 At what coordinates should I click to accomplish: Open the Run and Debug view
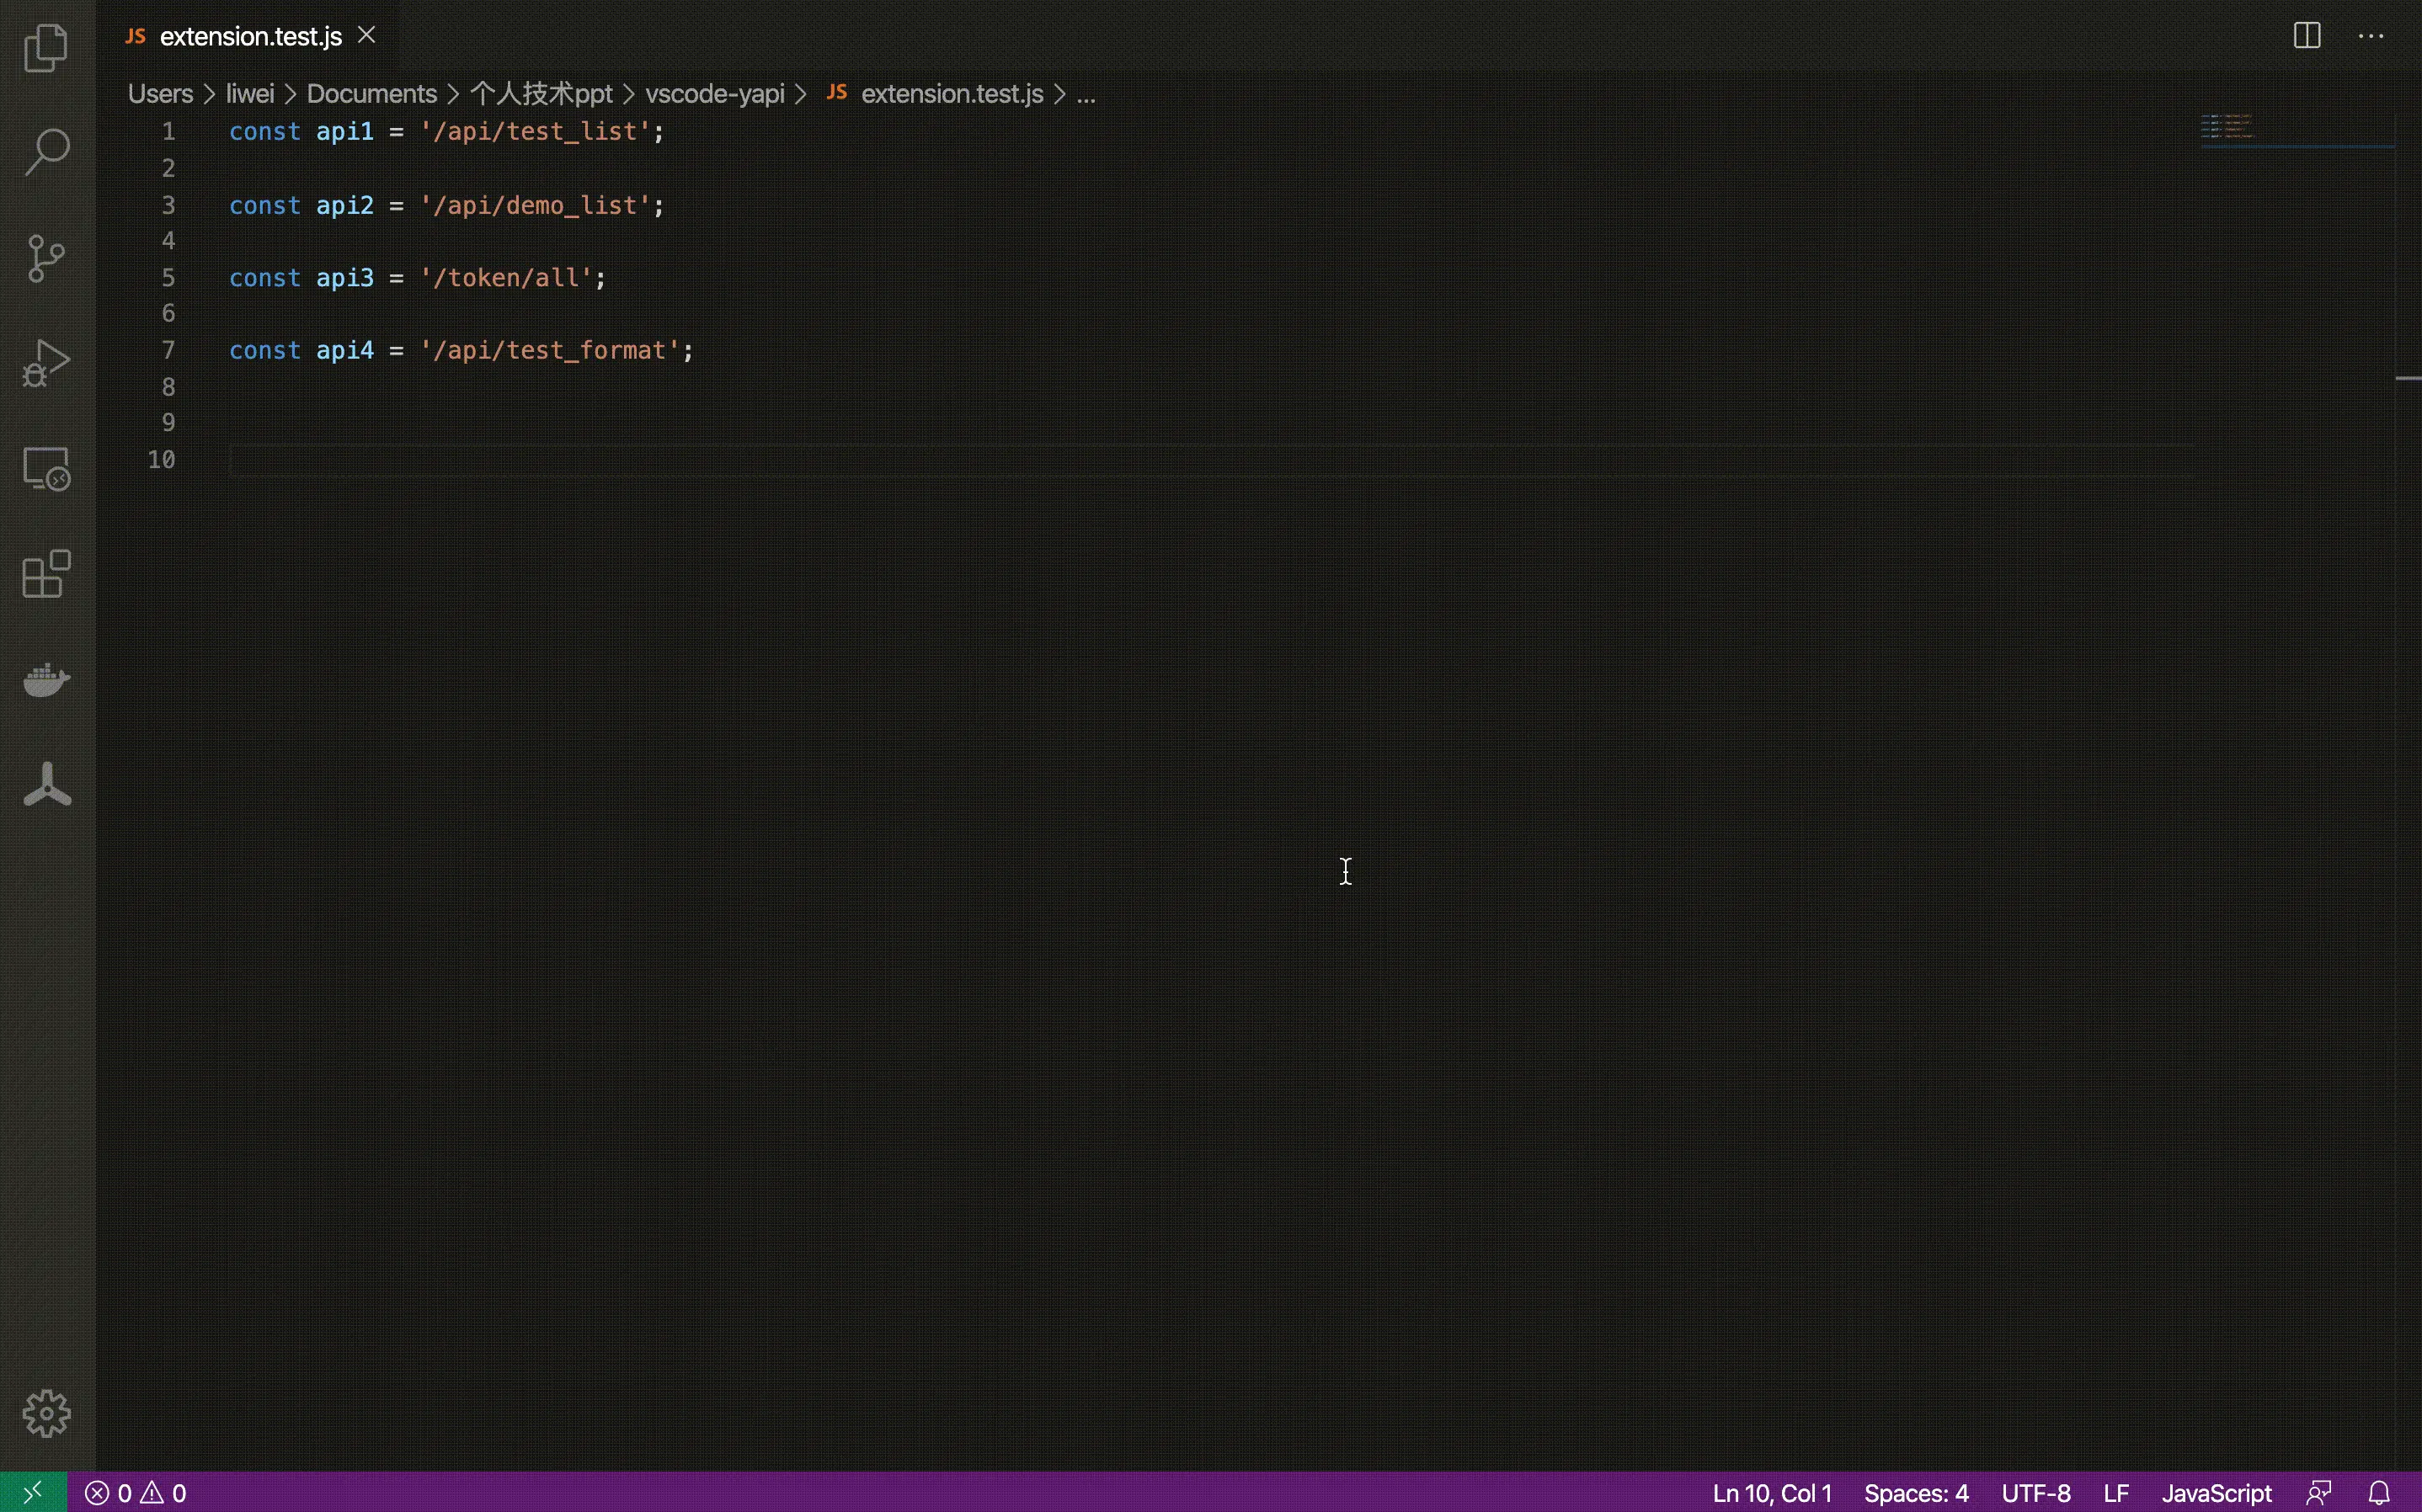(46, 363)
